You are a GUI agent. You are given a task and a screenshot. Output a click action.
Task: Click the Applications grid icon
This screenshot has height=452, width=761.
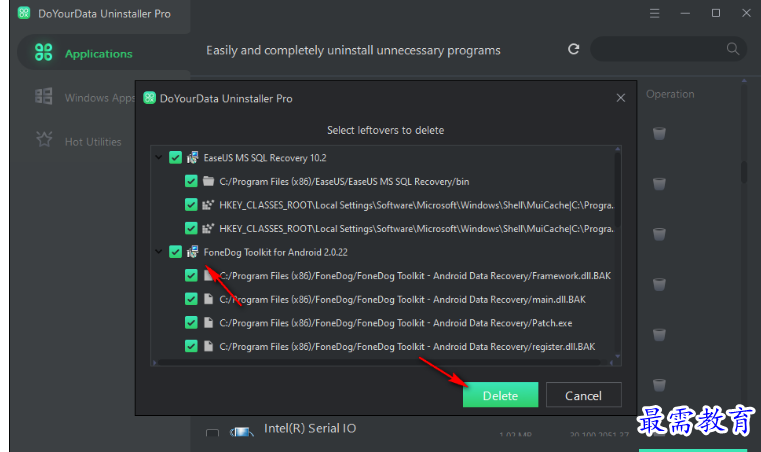coord(44,52)
